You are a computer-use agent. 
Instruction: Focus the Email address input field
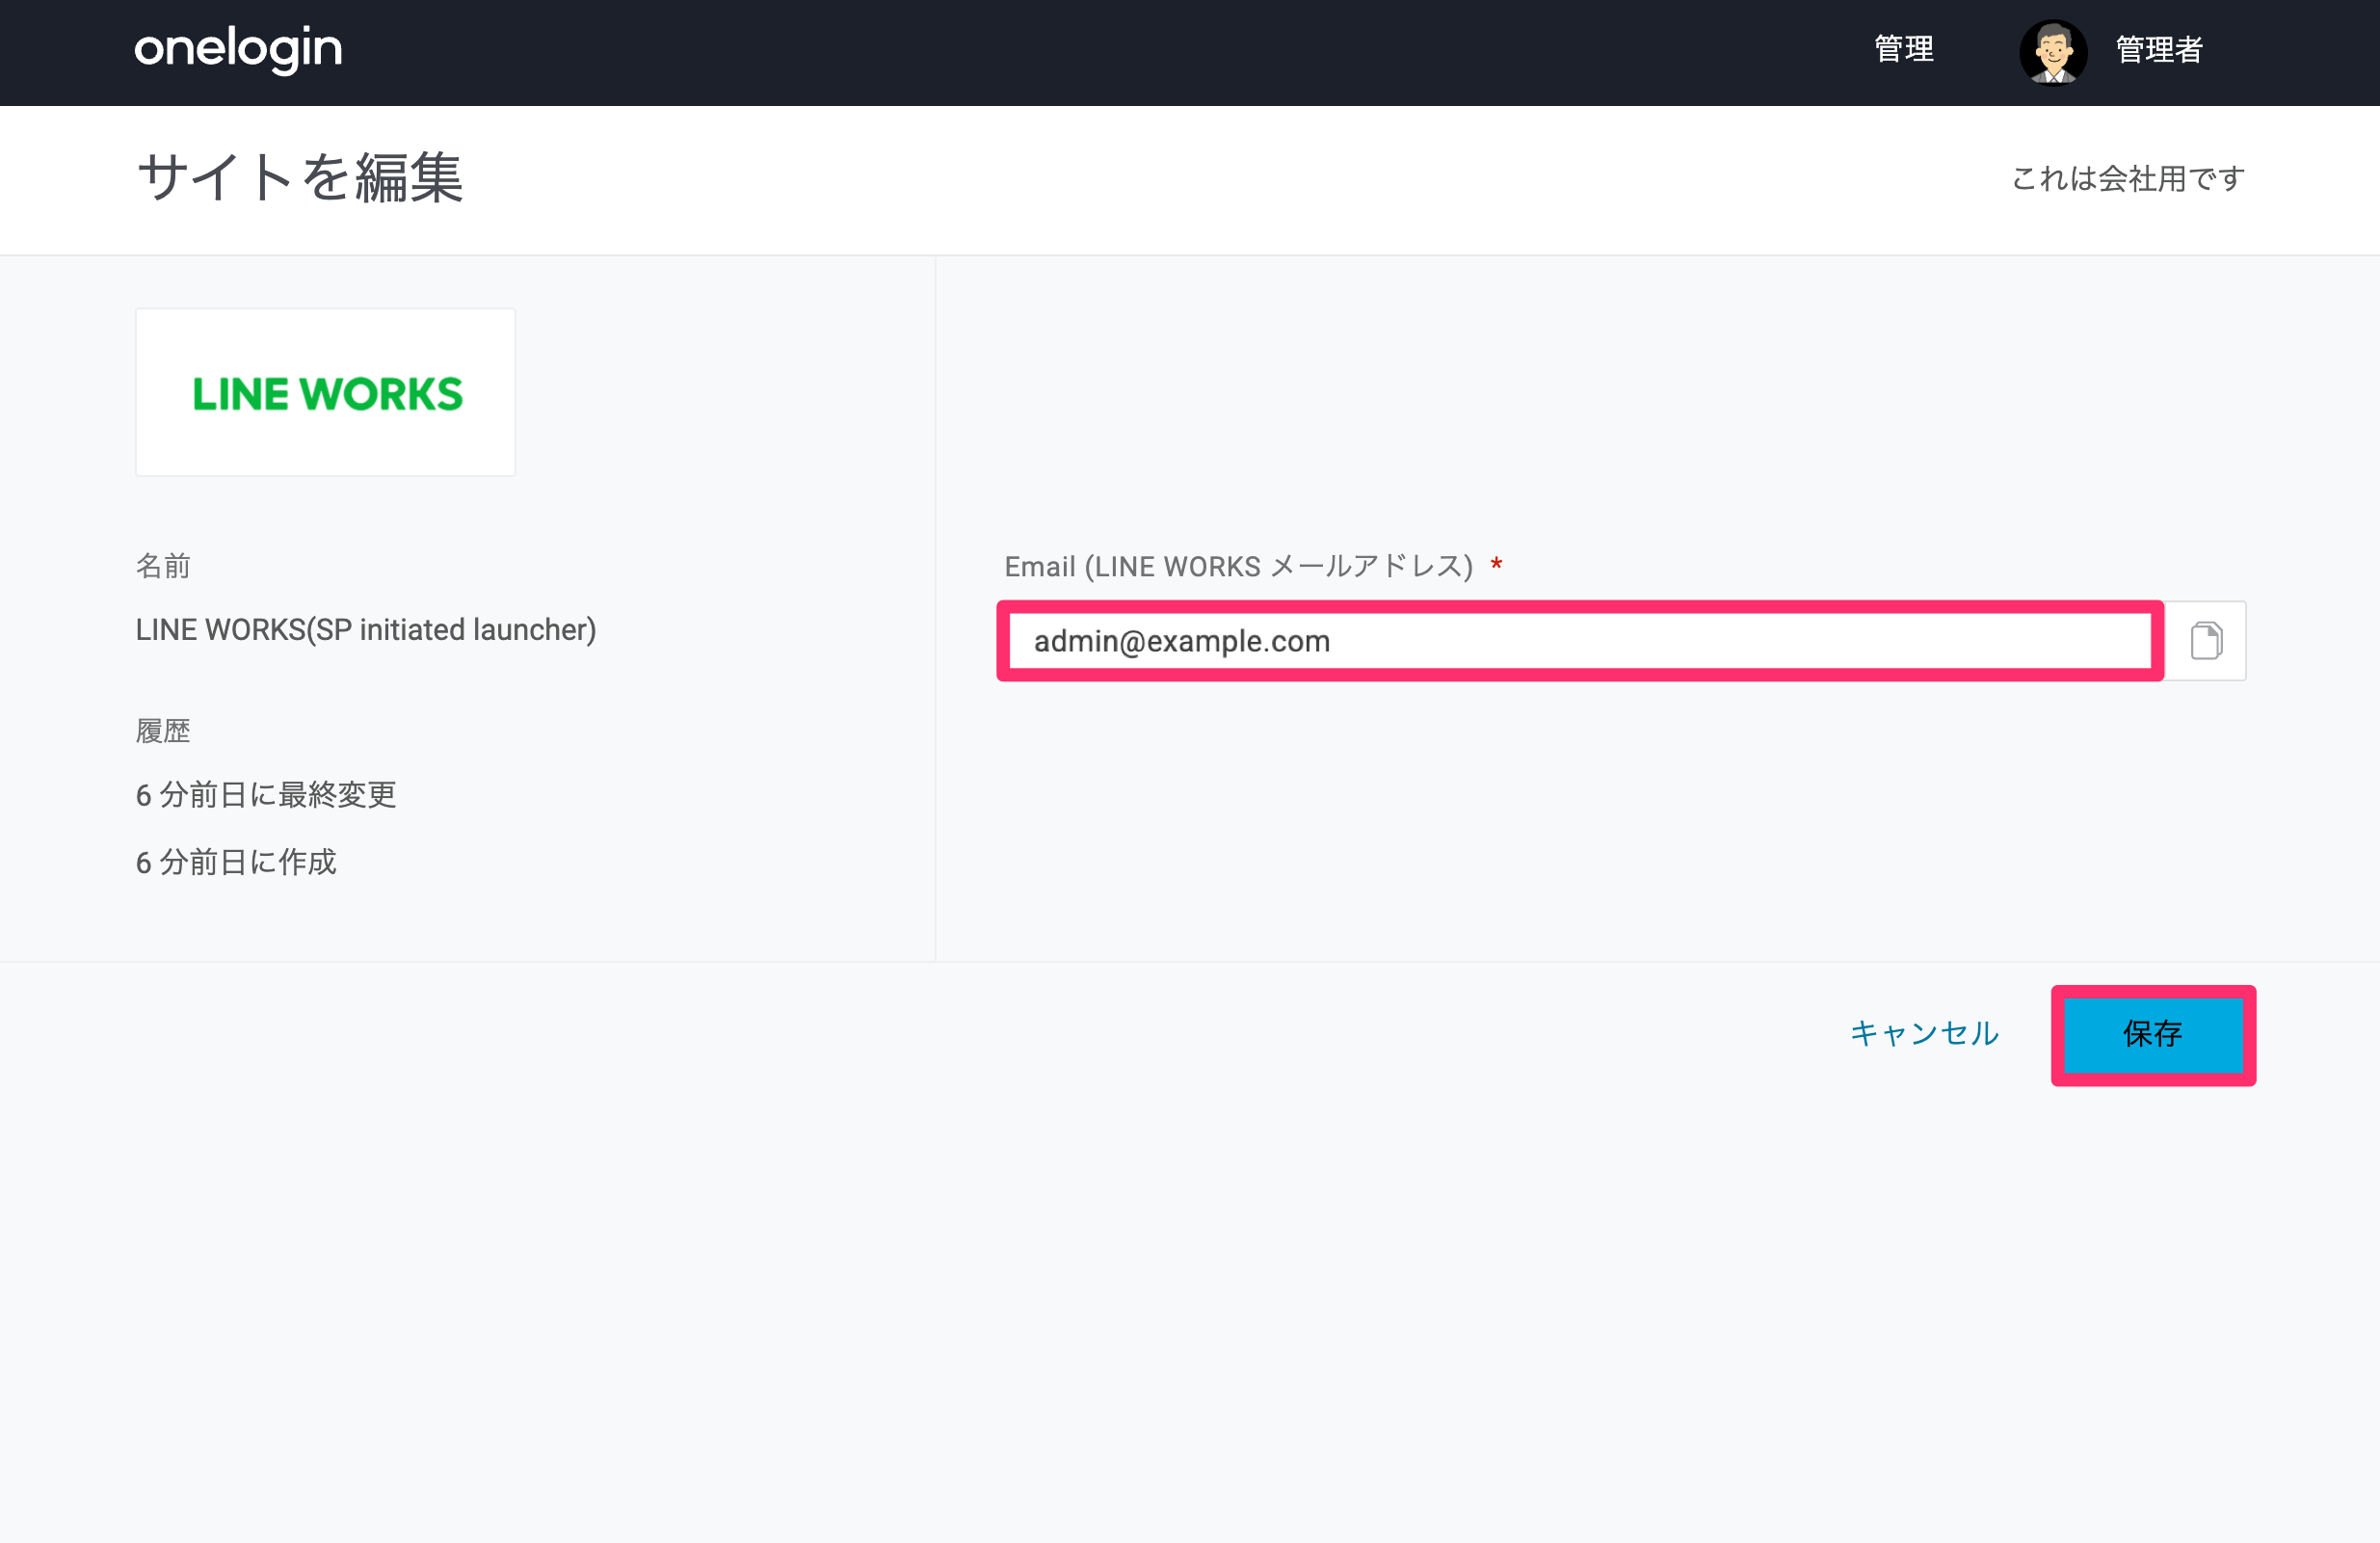coord(1580,641)
